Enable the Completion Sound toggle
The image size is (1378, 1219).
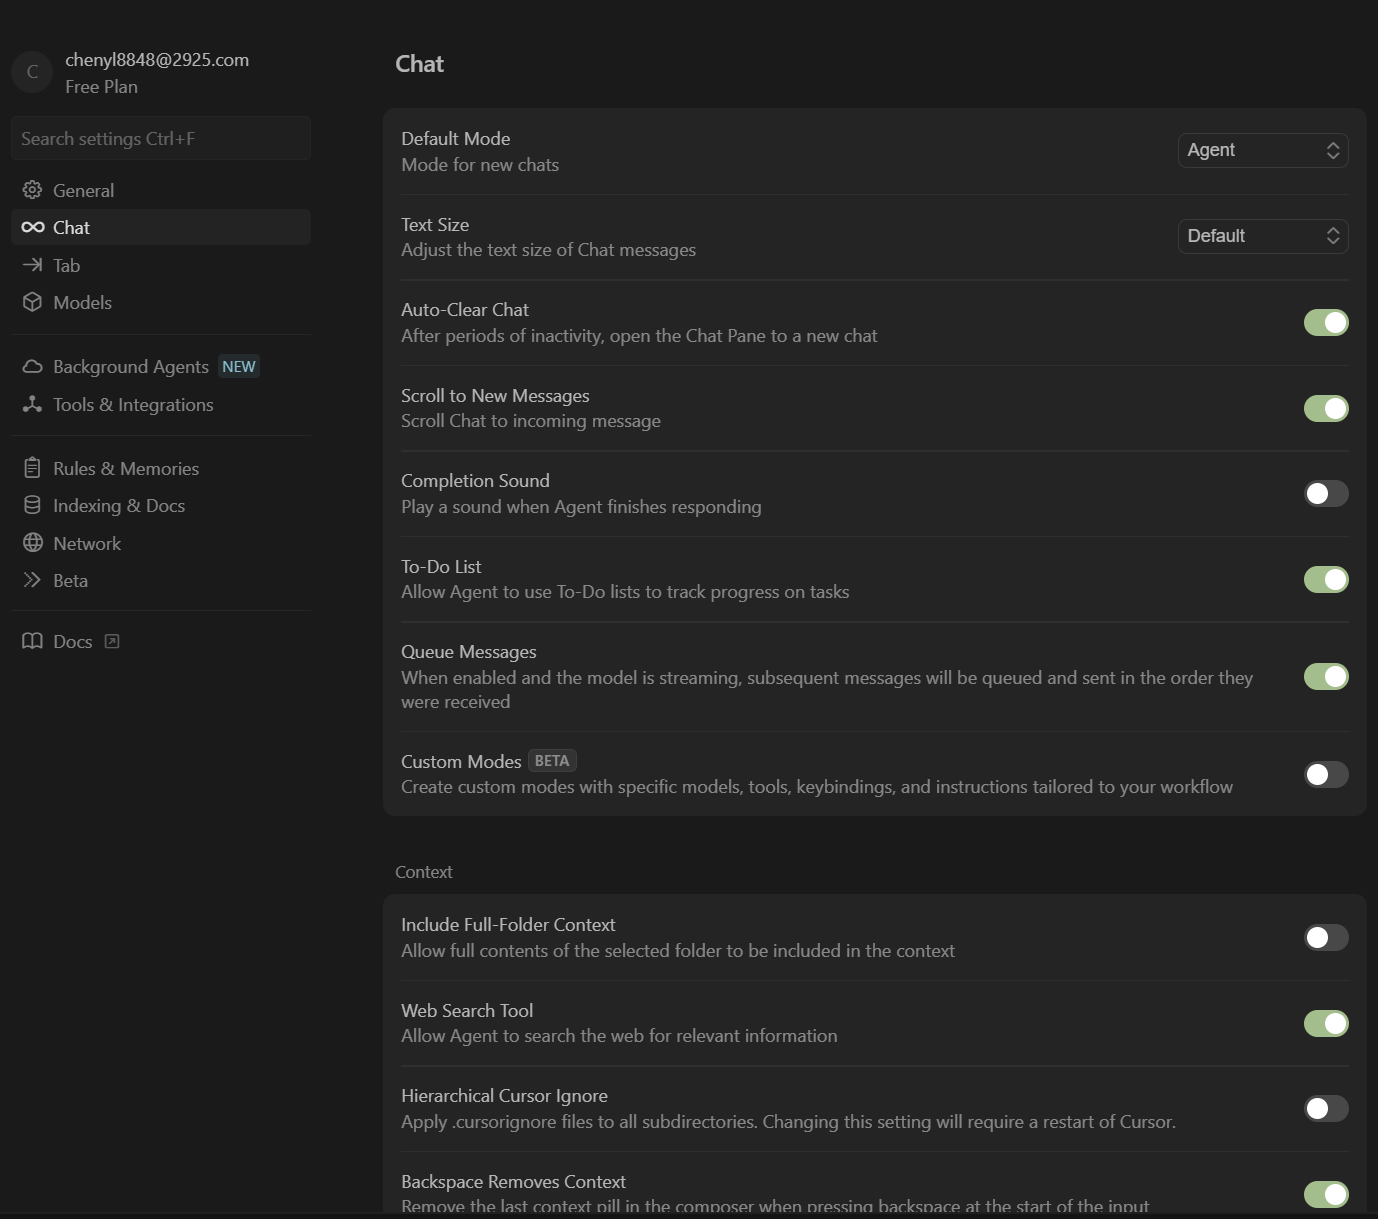tap(1325, 494)
